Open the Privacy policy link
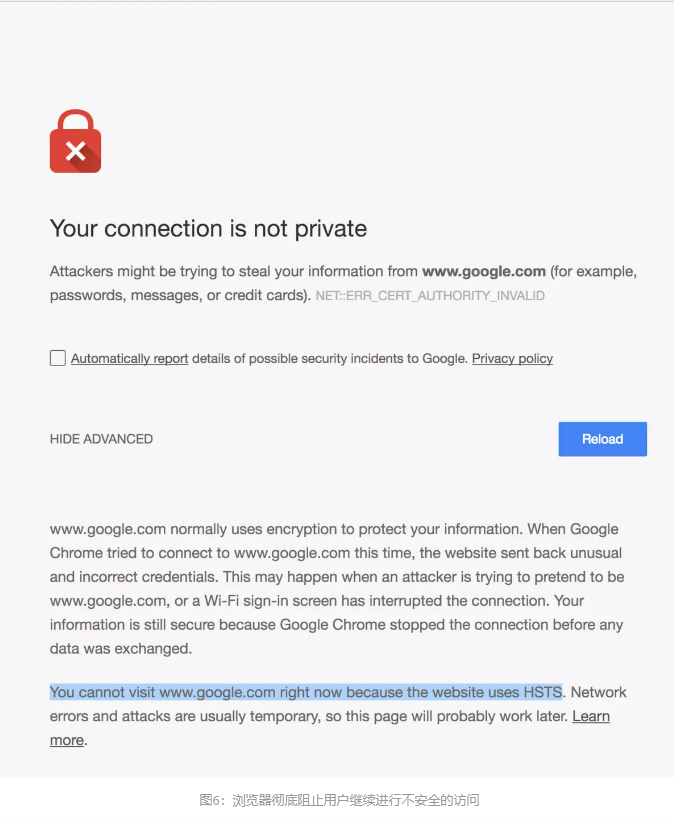 click(512, 358)
